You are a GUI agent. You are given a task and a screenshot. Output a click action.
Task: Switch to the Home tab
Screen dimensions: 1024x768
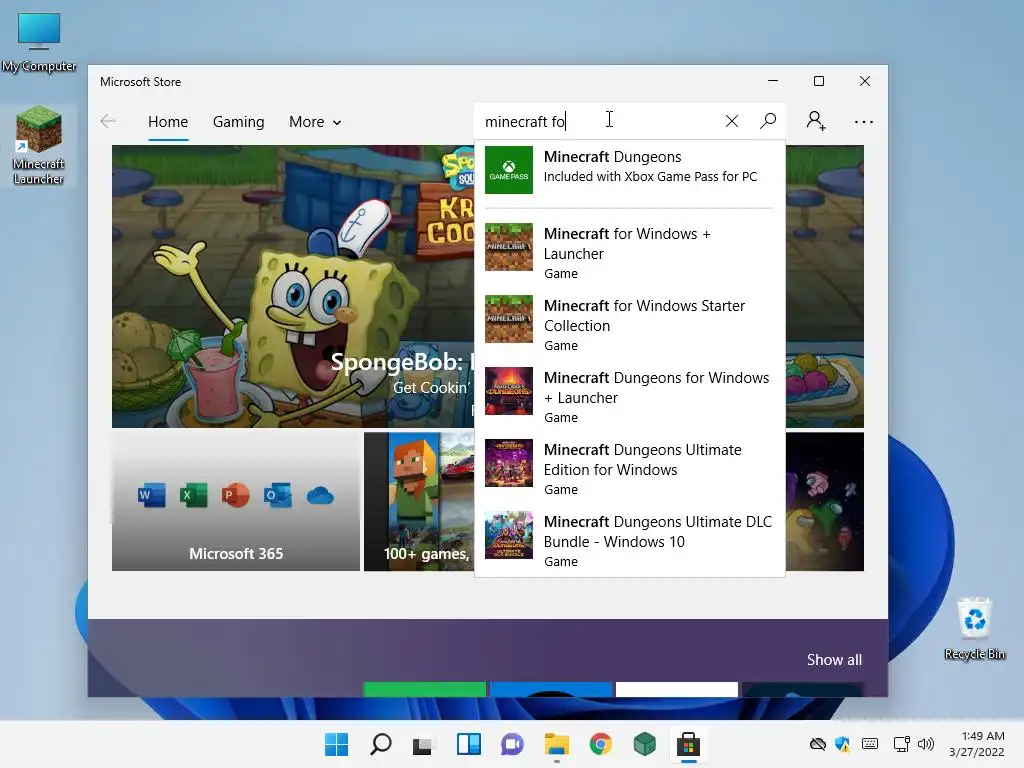168,121
